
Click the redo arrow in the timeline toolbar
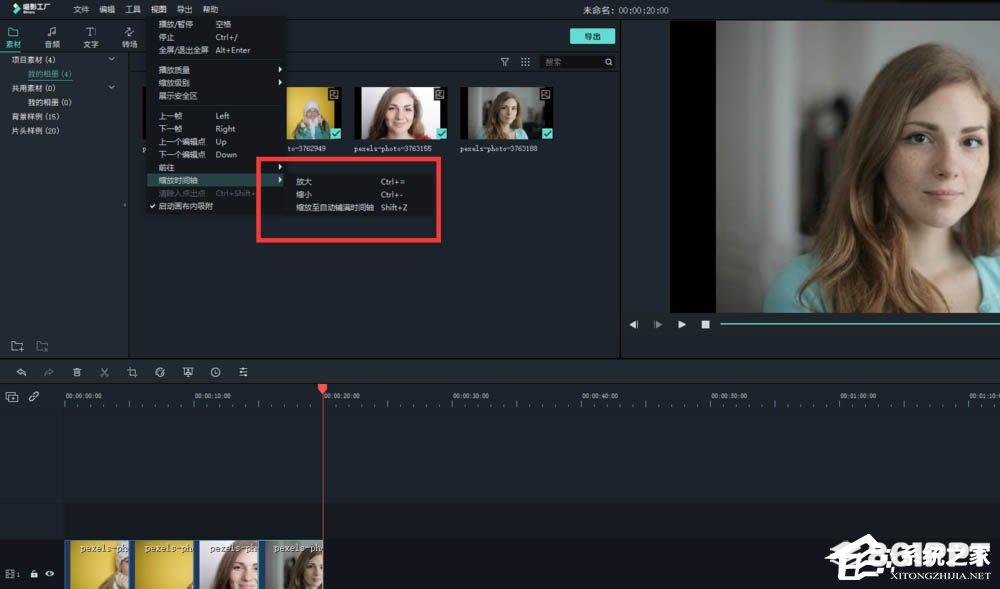[x=48, y=372]
